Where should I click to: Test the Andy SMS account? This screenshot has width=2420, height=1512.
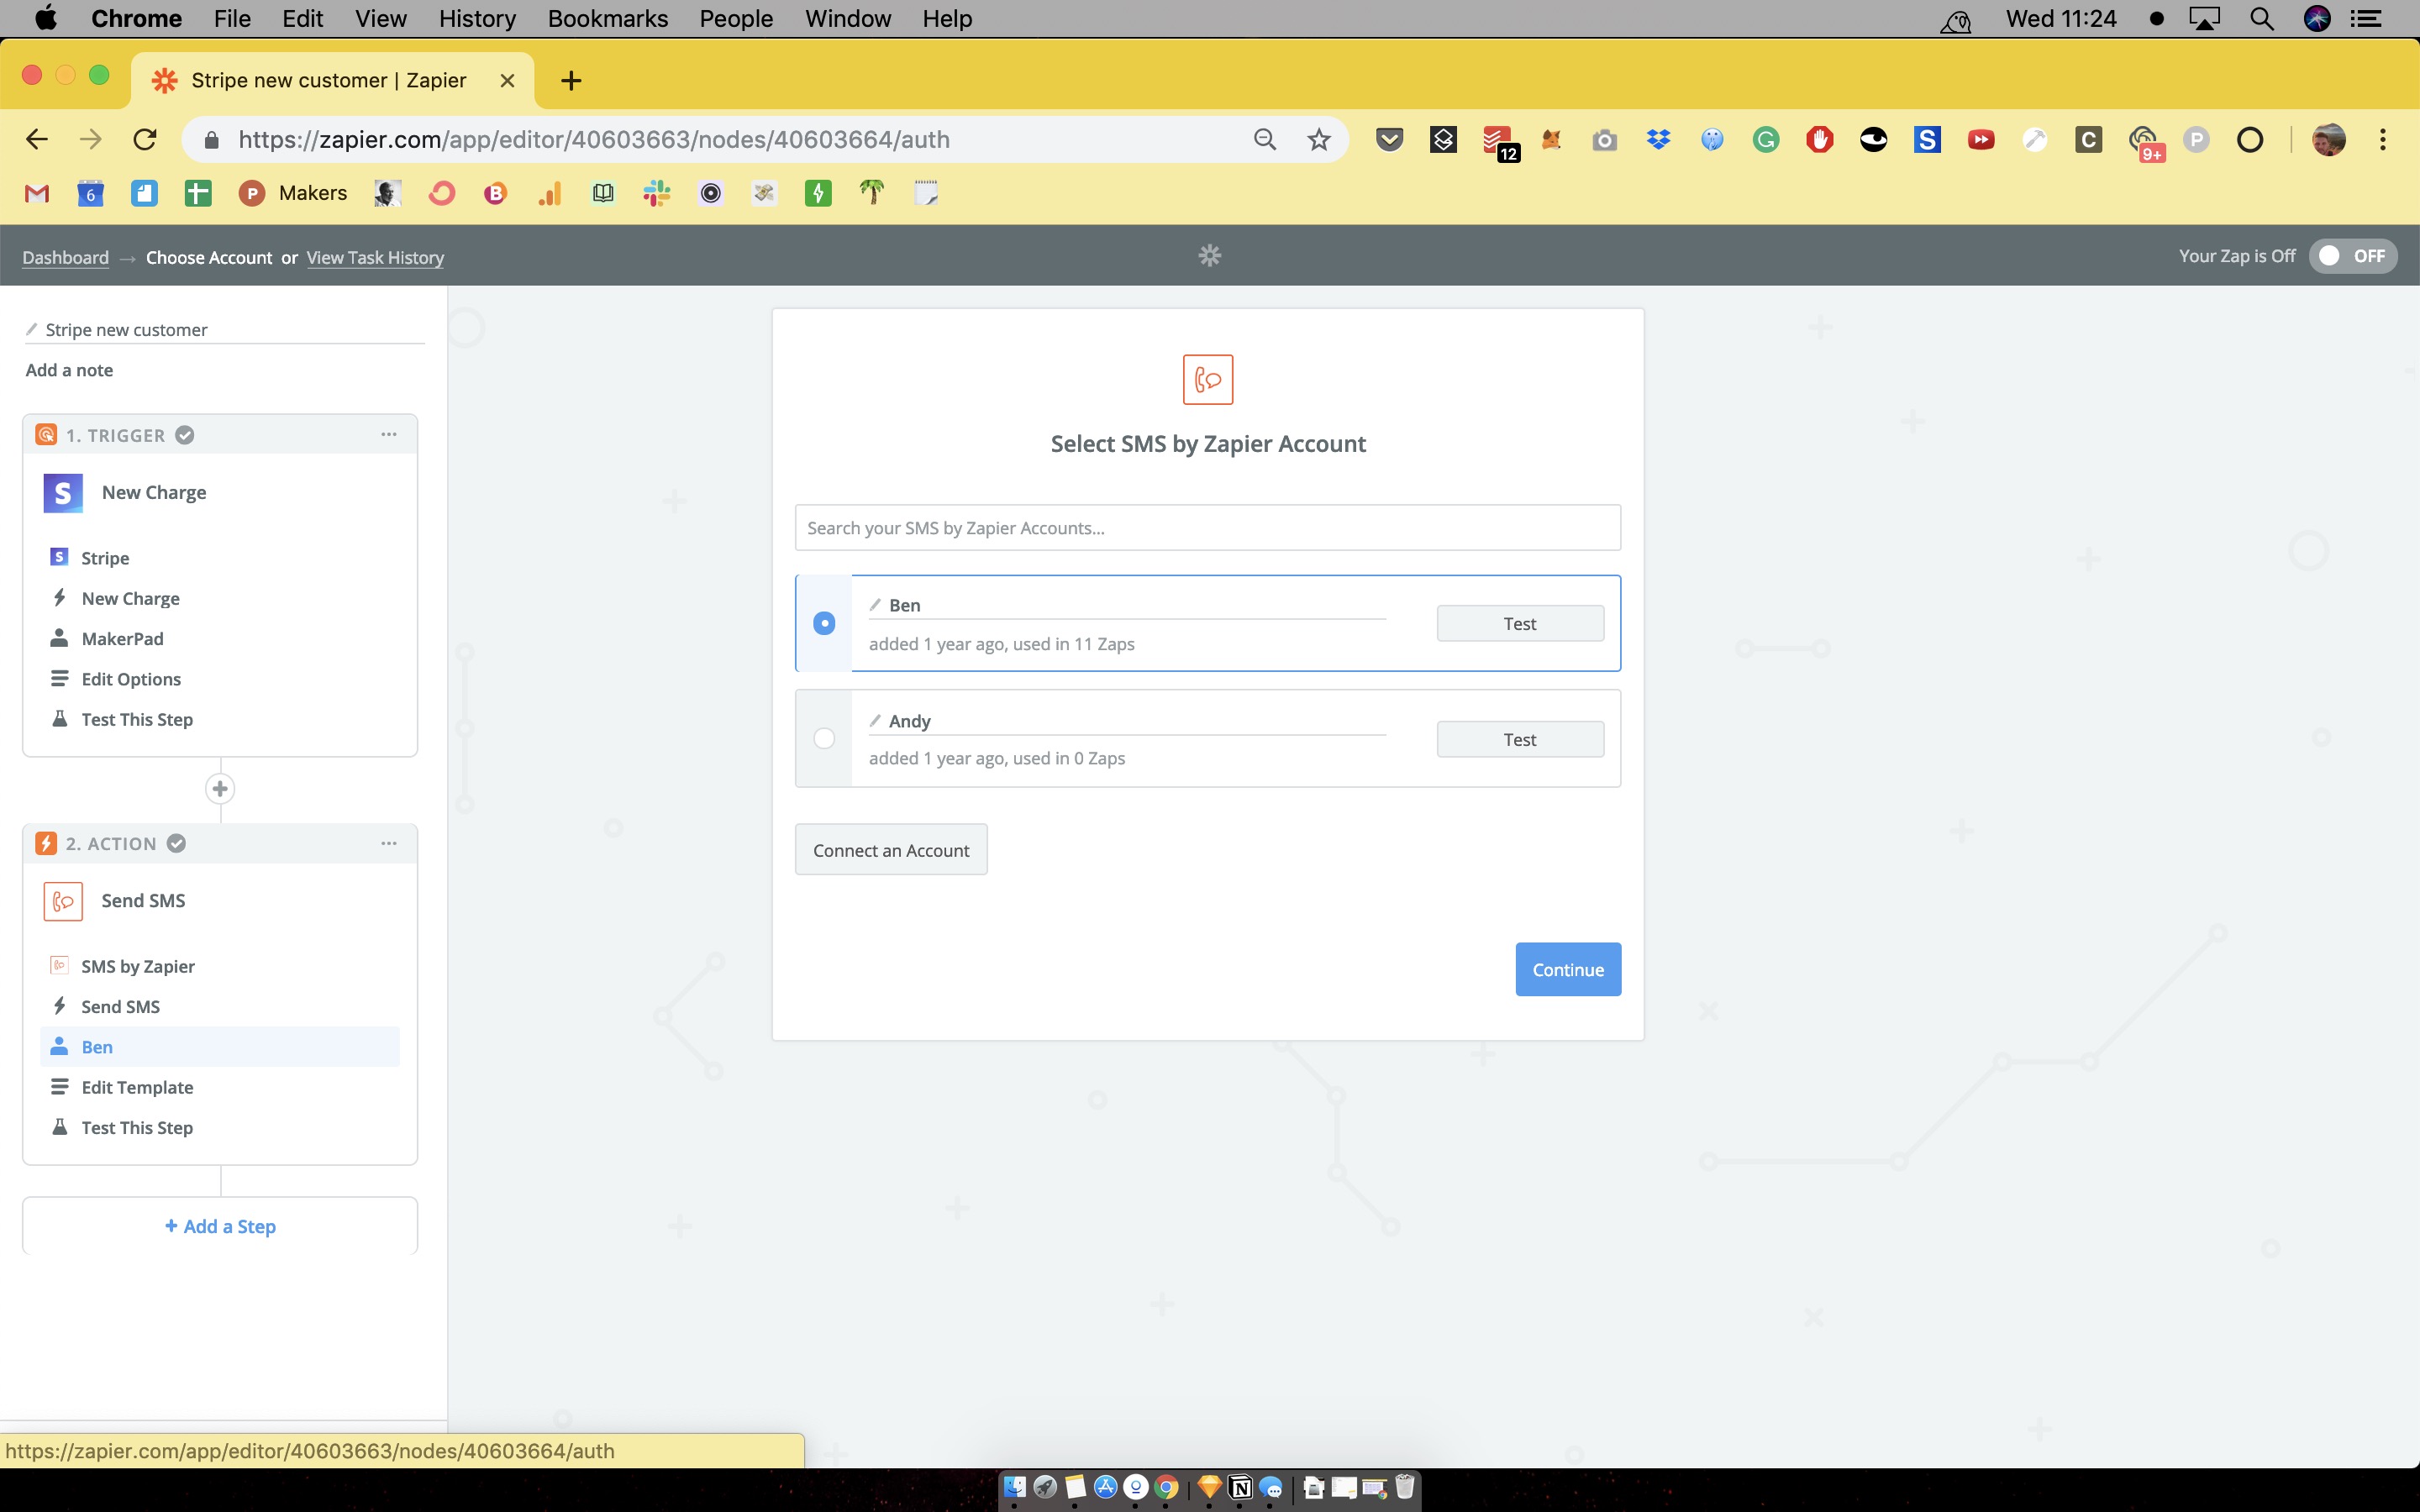coord(1520,739)
